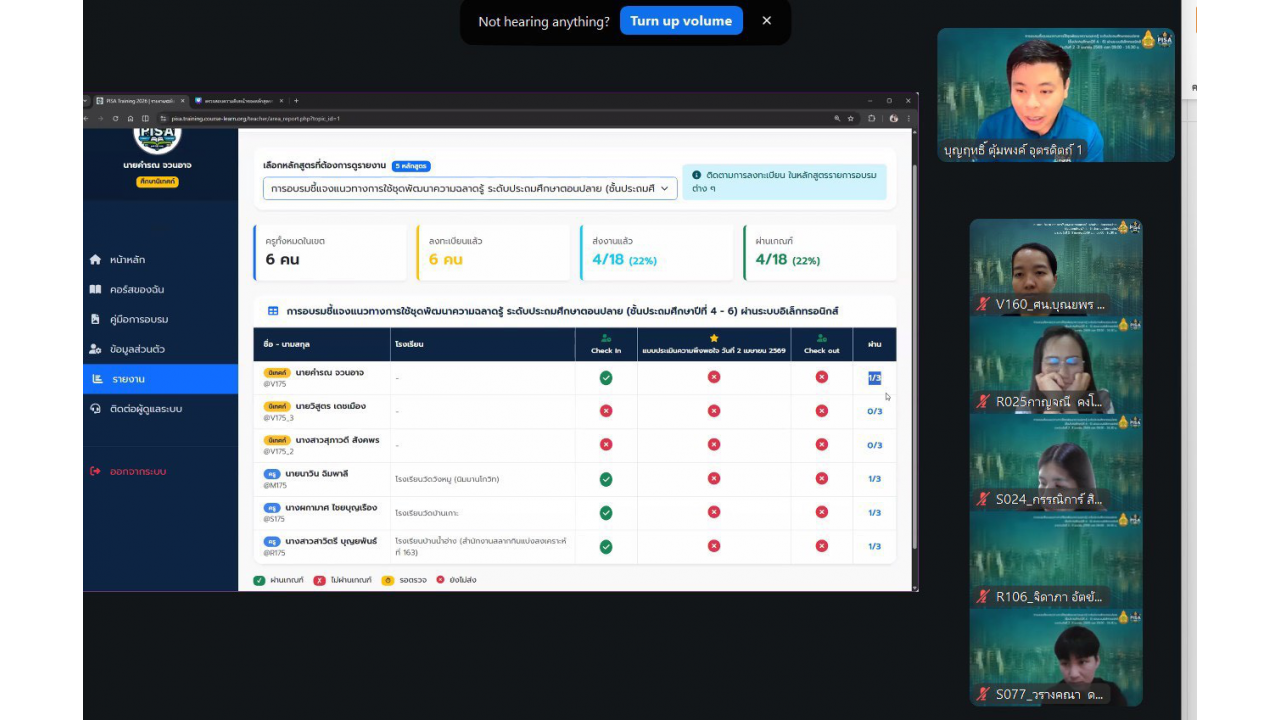This screenshot has height=720, width=1280.
Task: Open the training manual document icon
Action: coord(95,319)
